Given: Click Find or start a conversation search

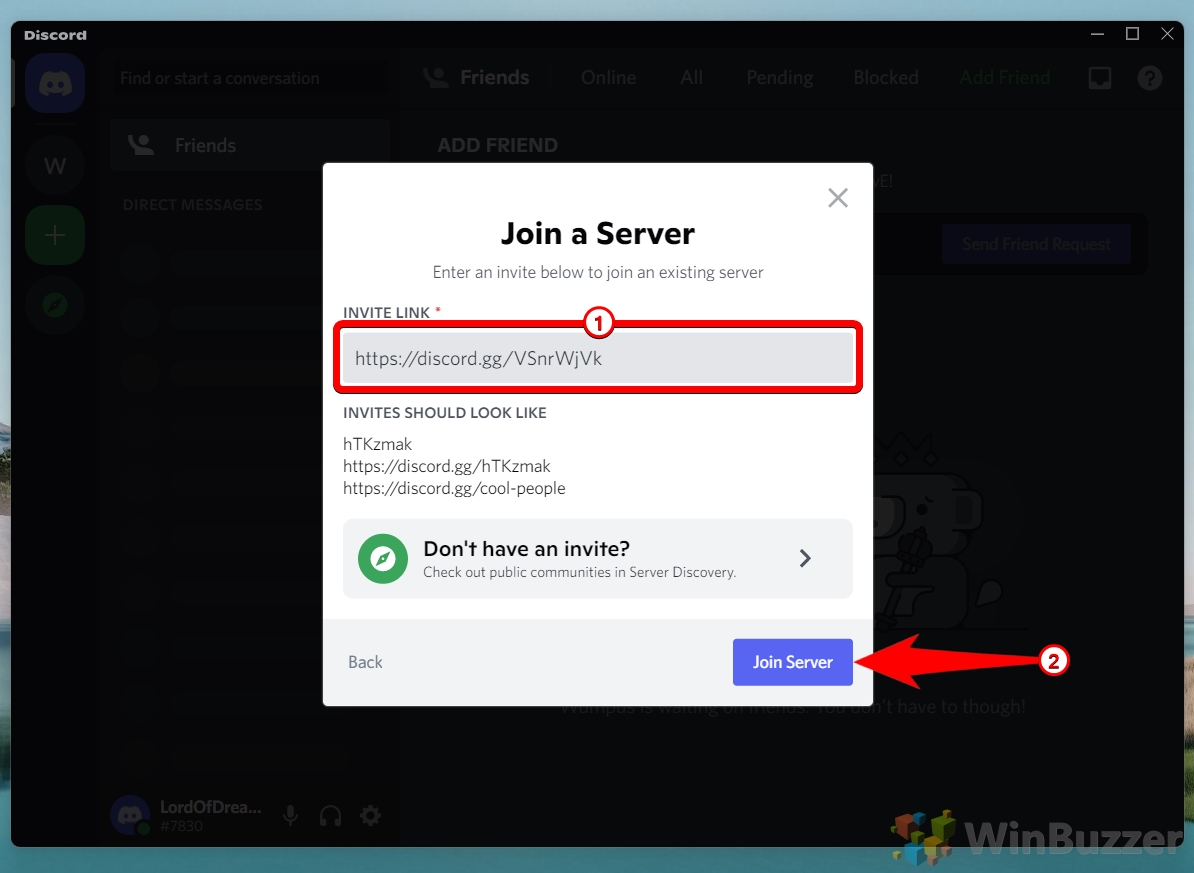Looking at the screenshot, I should 251,78.
